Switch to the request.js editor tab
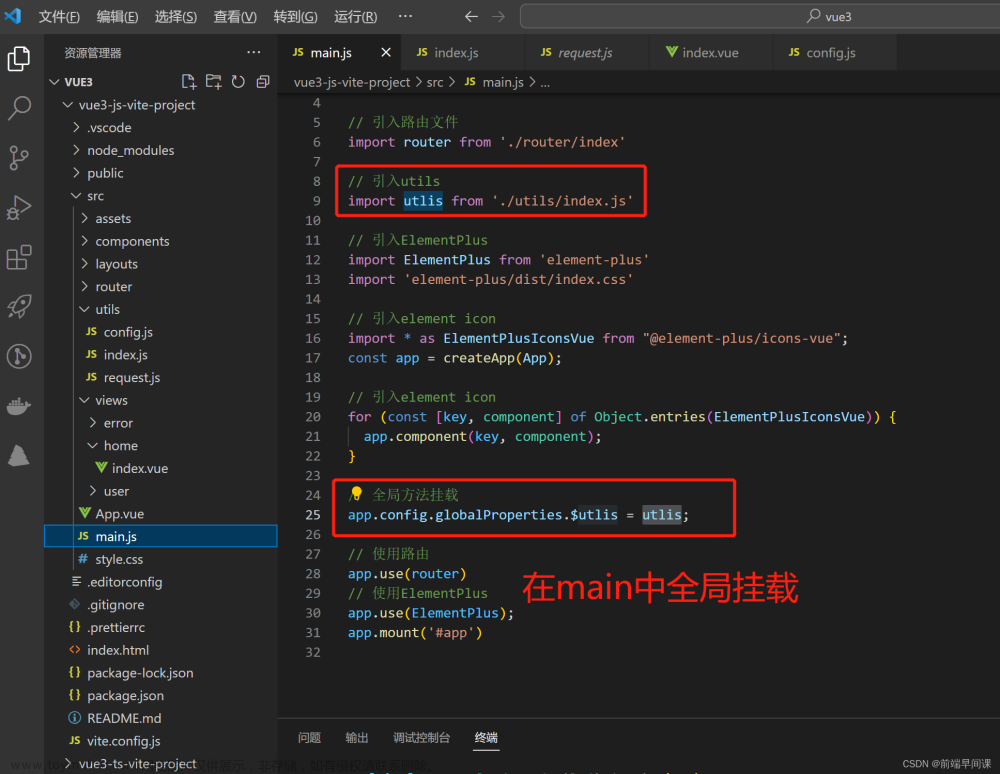 [587, 52]
